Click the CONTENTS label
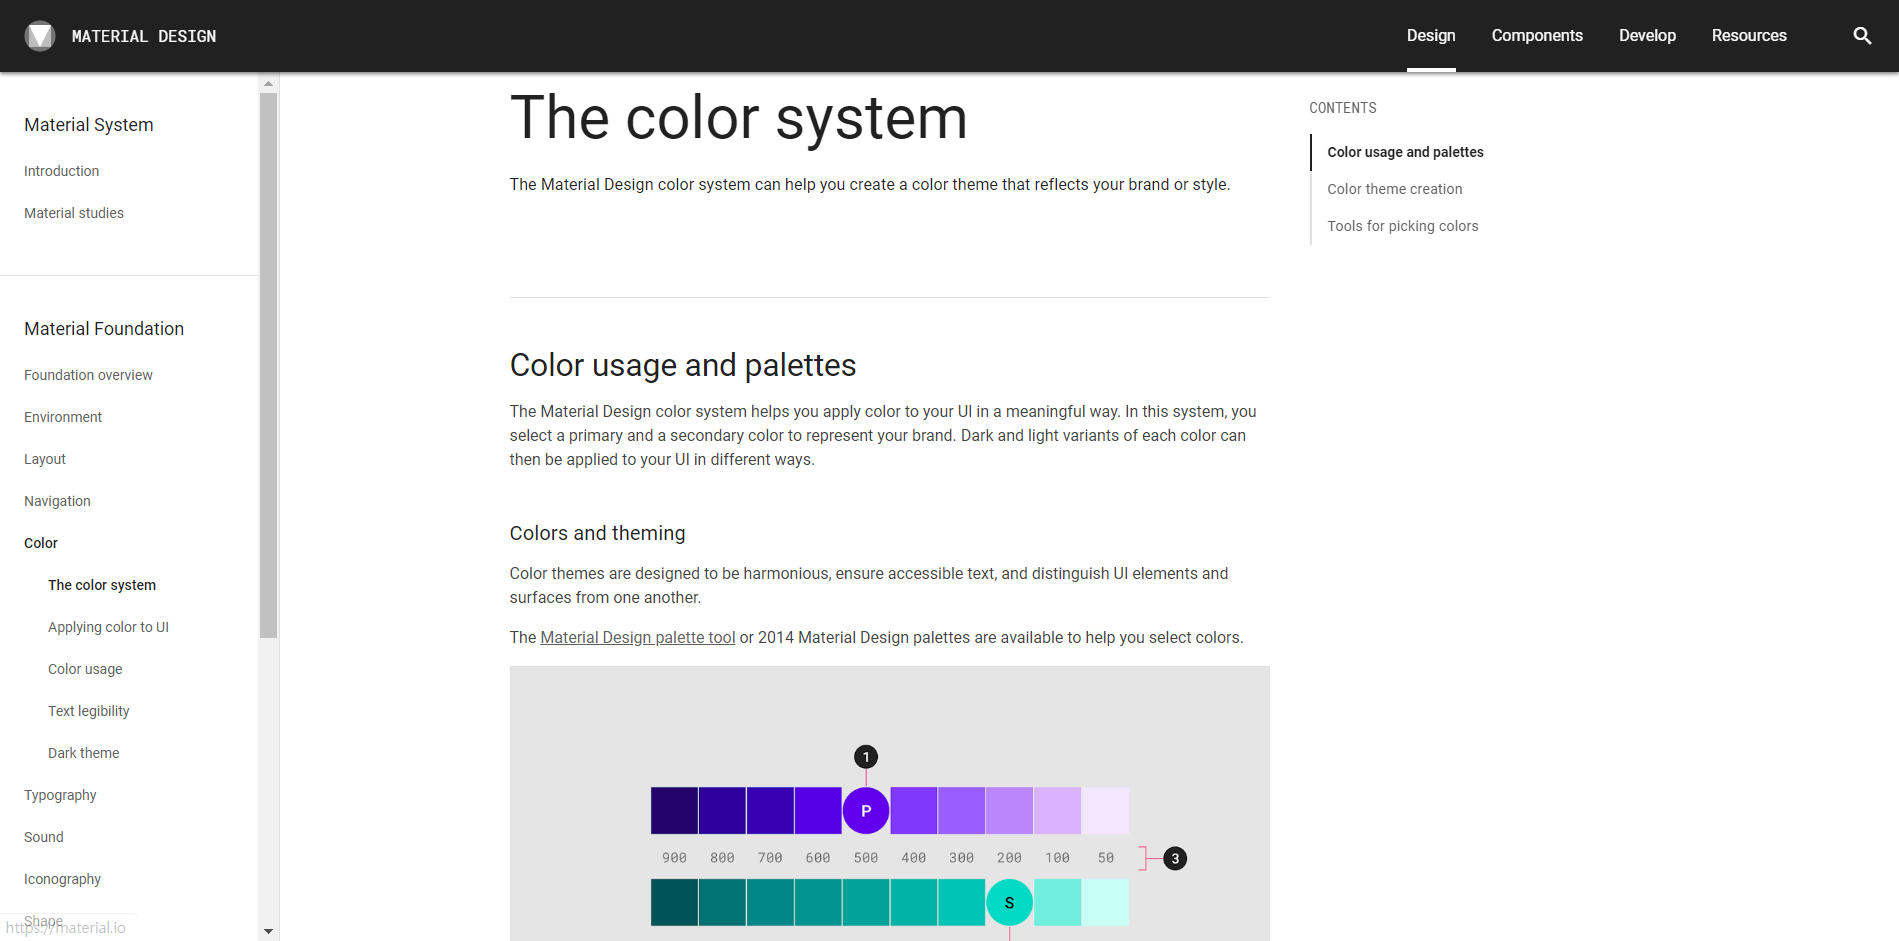The height and width of the screenshot is (941, 1899). click(x=1343, y=108)
